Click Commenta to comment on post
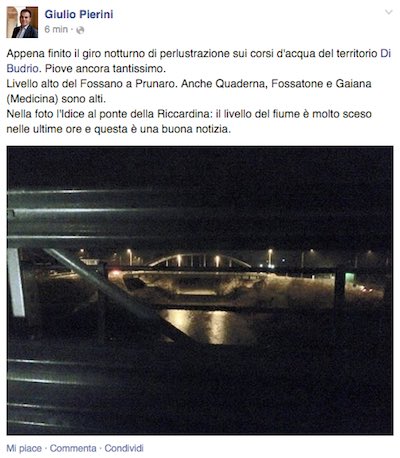 tap(73, 448)
